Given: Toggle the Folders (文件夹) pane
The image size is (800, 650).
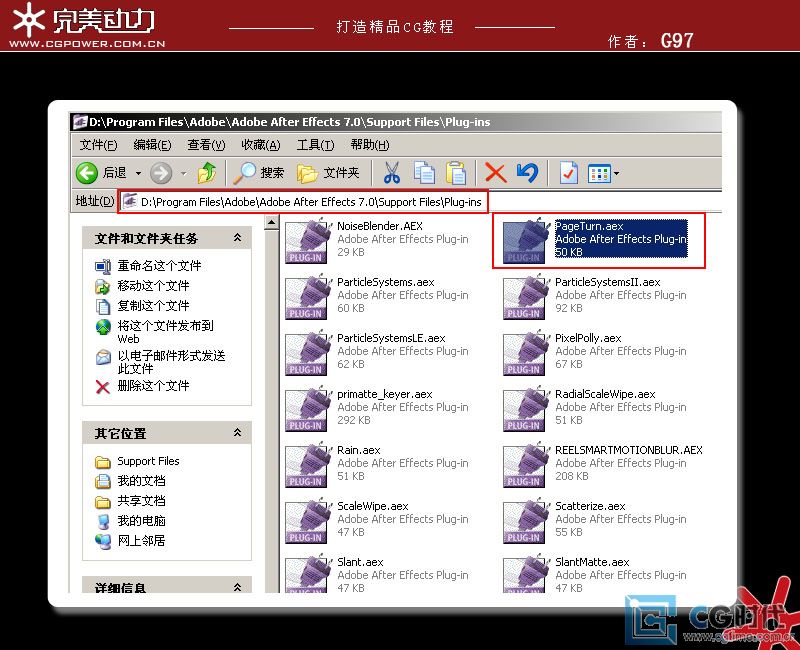Looking at the screenshot, I should coord(328,173).
